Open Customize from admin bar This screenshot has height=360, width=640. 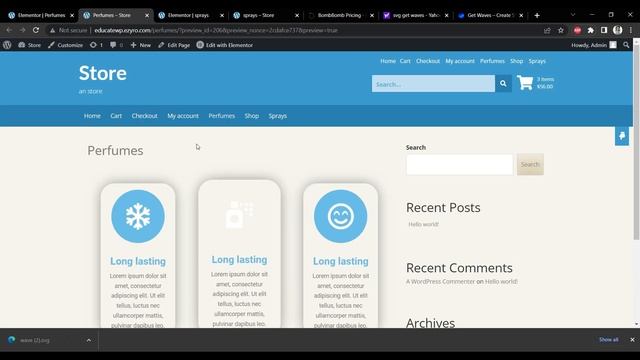click(x=65, y=45)
